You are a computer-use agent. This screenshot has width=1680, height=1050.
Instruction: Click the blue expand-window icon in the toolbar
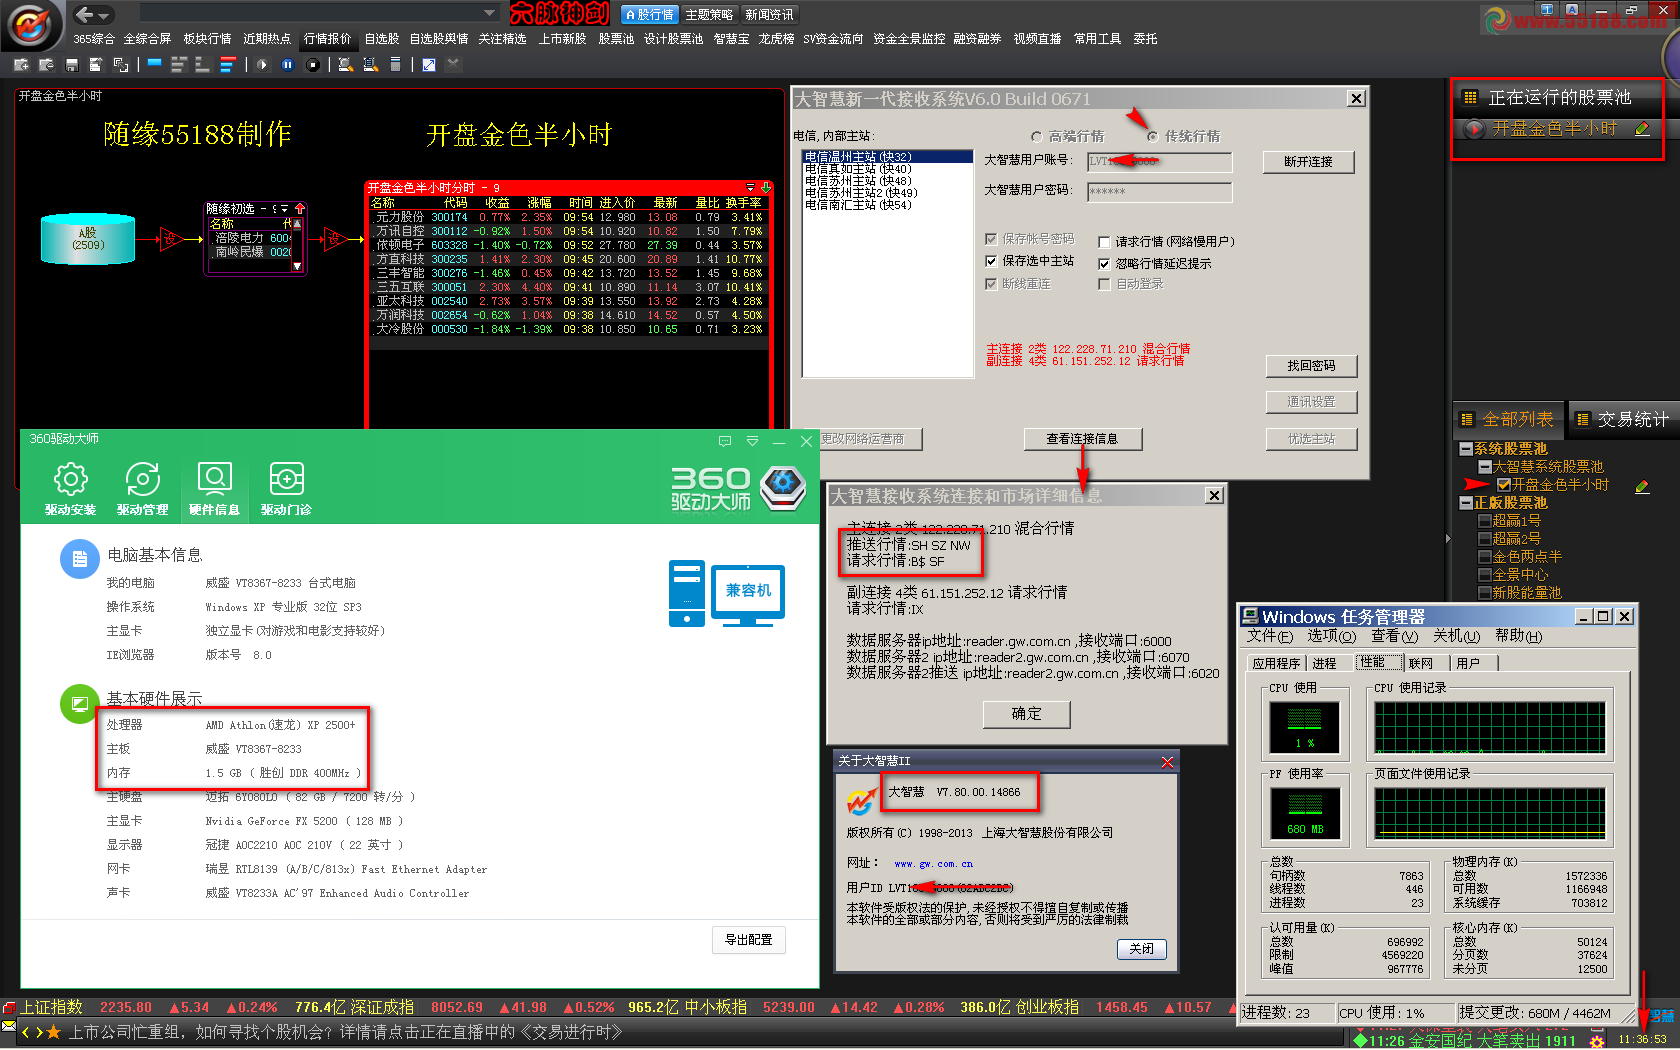pos(429,65)
